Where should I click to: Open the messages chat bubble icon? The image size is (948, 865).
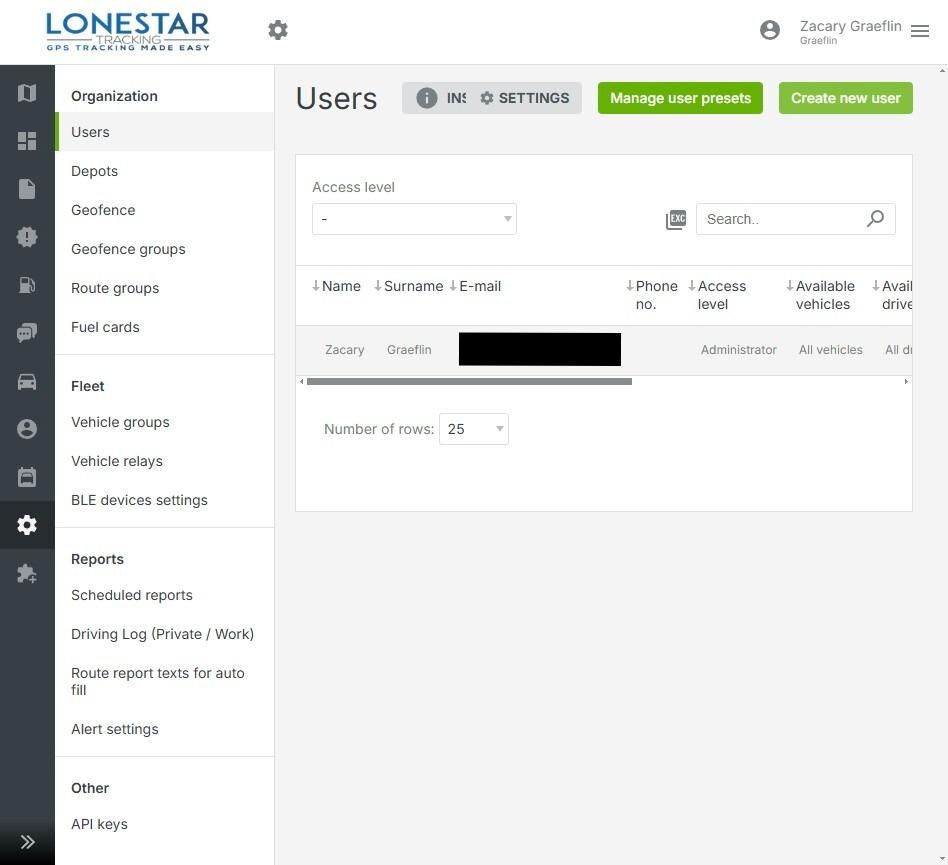(27, 332)
